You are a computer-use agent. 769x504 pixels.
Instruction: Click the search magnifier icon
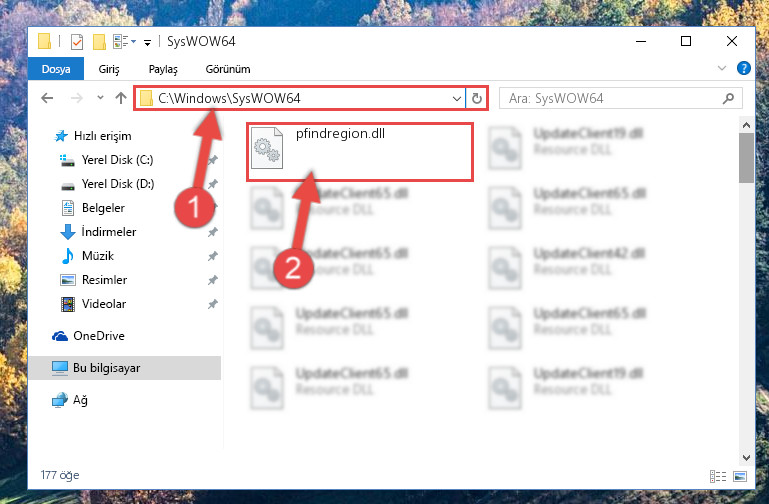(x=728, y=99)
